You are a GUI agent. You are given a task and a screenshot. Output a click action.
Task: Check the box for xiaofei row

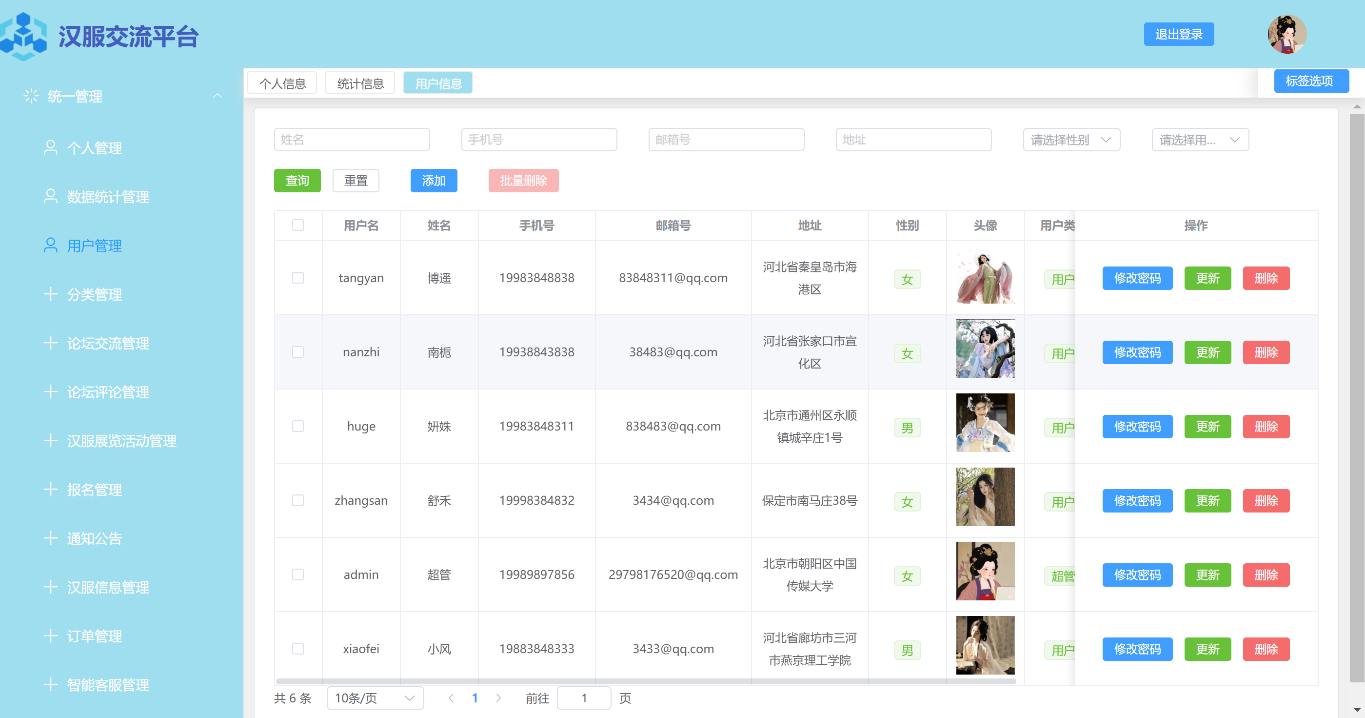(298, 648)
